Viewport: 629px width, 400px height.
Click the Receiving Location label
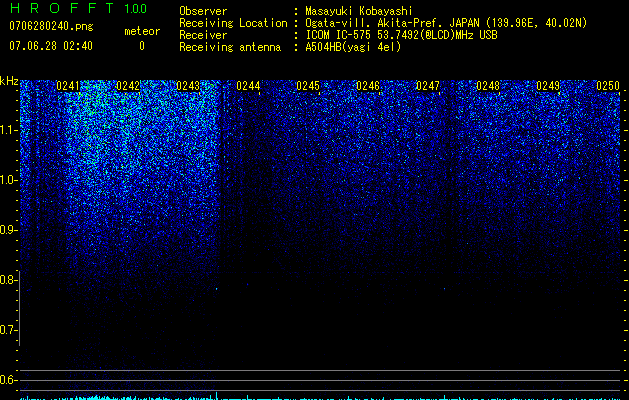233,23
